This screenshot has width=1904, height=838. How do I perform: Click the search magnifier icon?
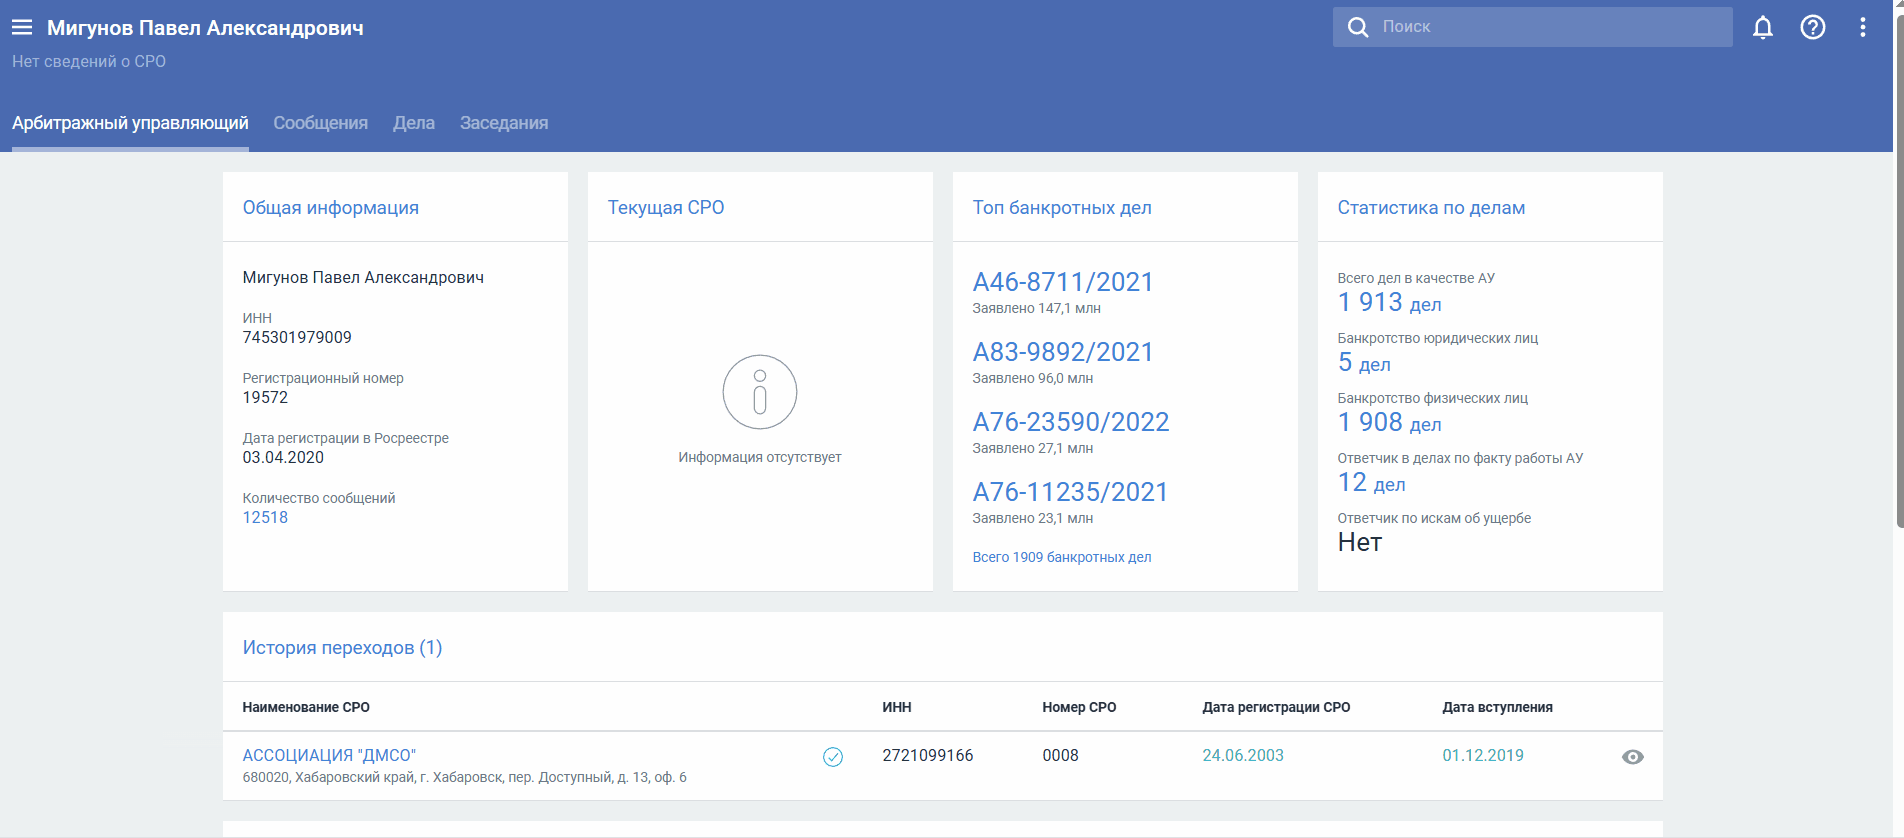pyautogui.click(x=1357, y=27)
